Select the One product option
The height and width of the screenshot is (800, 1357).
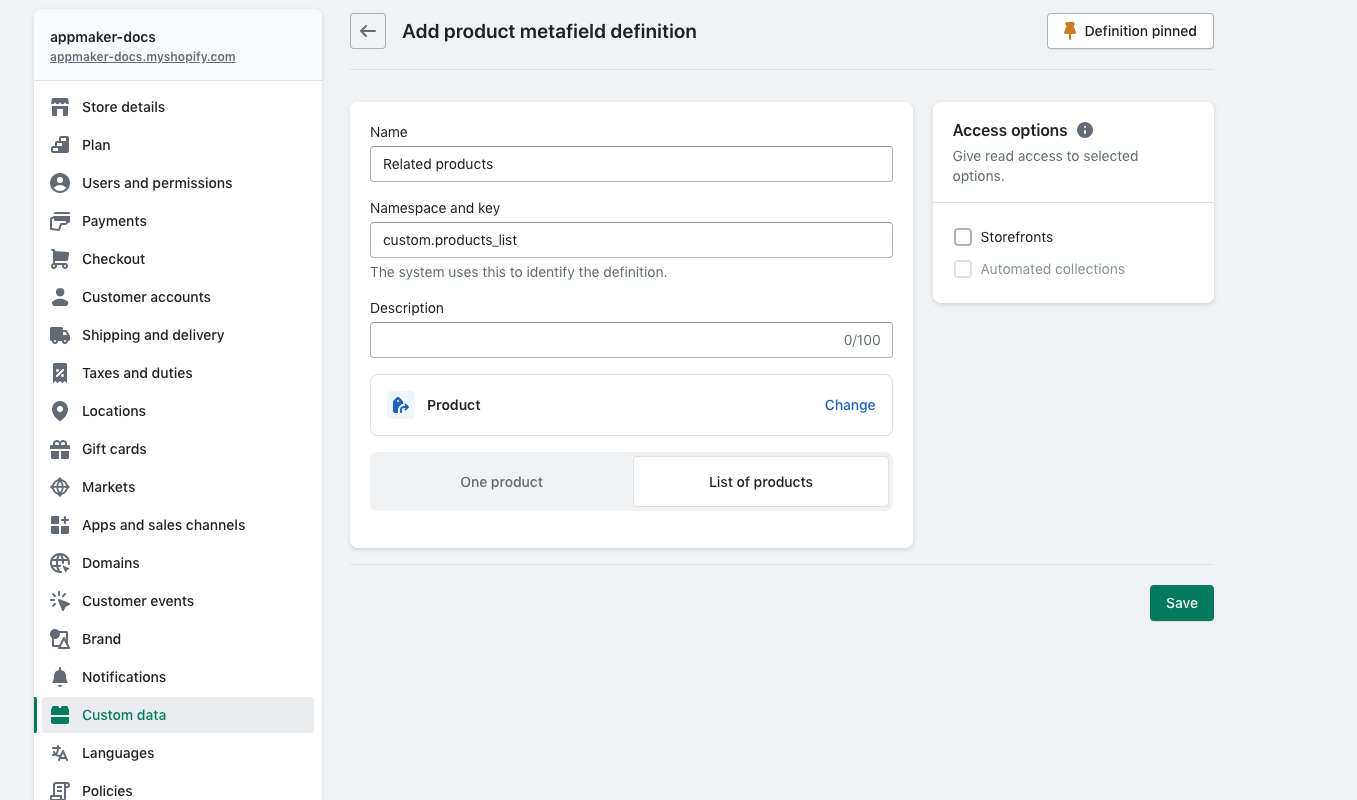(501, 482)
